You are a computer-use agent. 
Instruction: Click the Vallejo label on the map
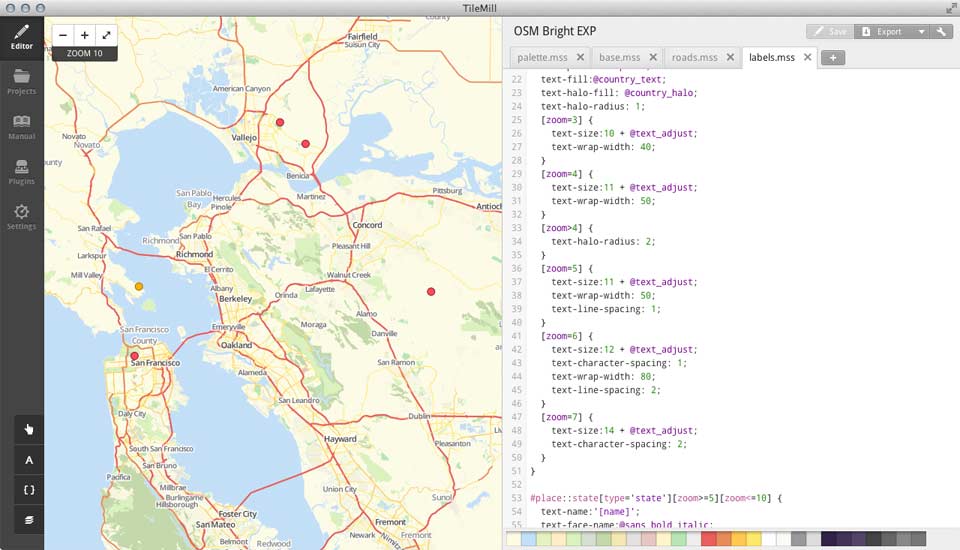point(244,137)
